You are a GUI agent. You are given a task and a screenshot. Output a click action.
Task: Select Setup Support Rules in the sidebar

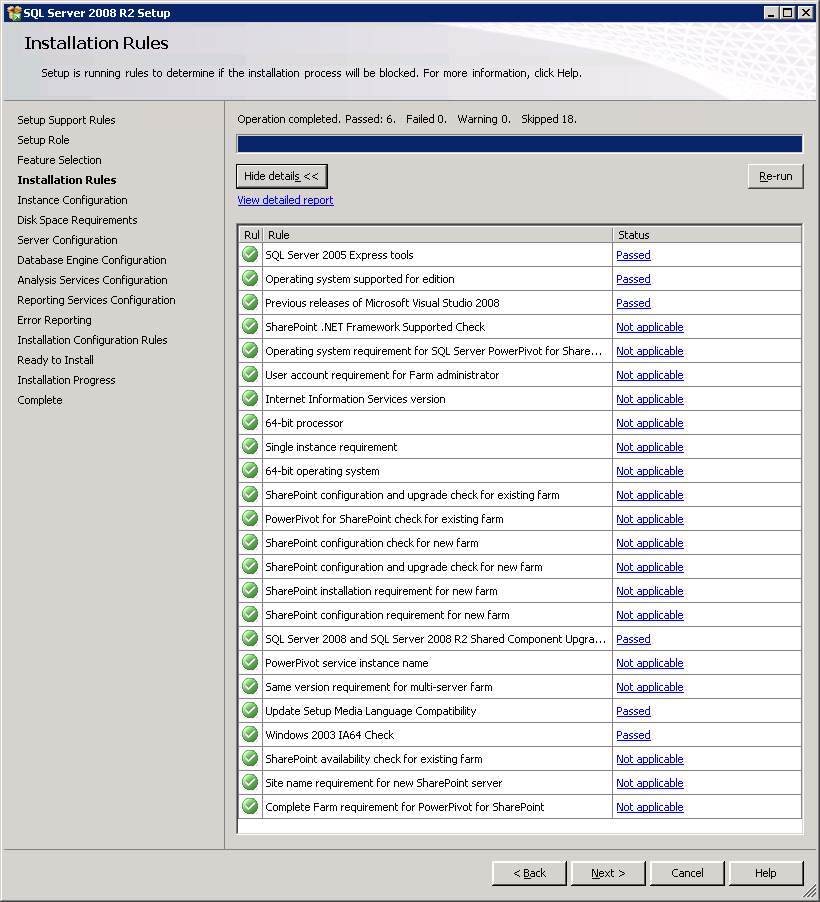coord(66,120)
